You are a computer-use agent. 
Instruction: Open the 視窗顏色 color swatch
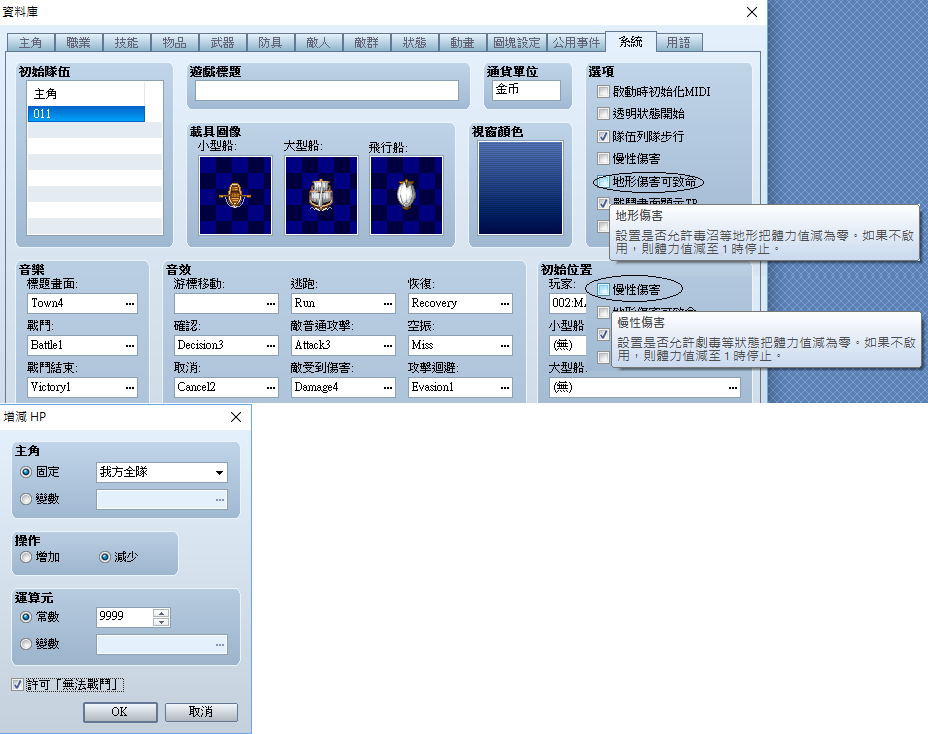pyautogui.click(x=521, y=188)
